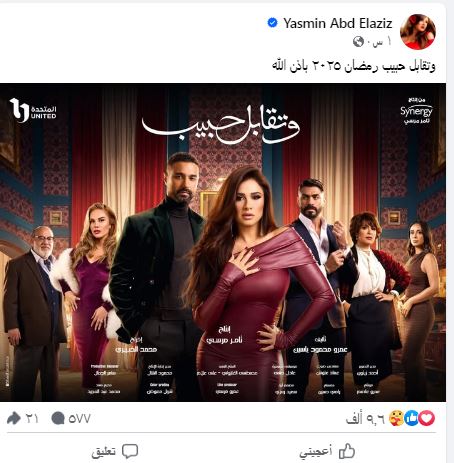Open Yasmin Abd Elaziz profile picture
Viewport: 454px width, 463px height.
418,32
